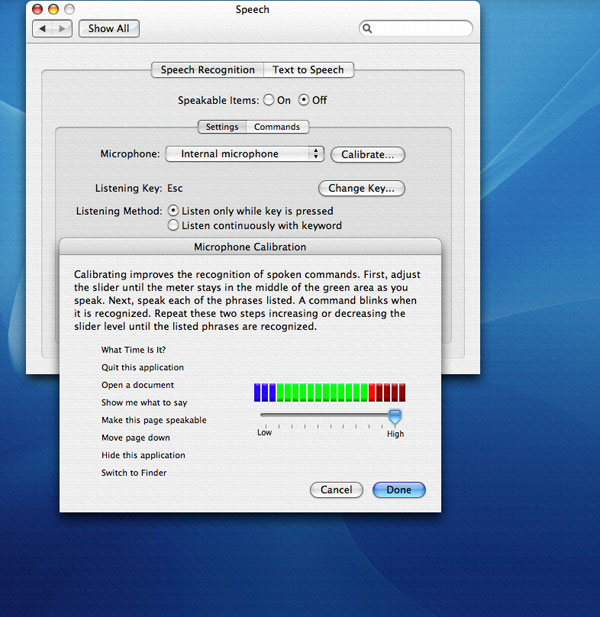Click the "Low" slider label

tap(264, 432)
